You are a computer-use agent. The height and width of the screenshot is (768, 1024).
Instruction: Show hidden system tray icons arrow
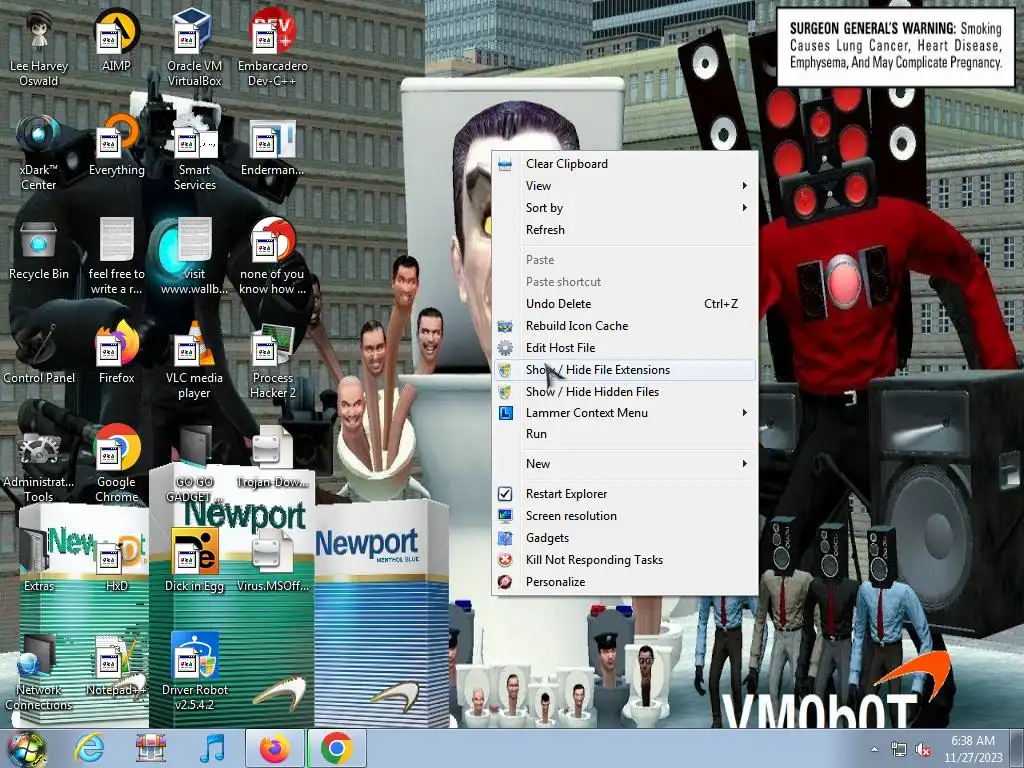874,749
